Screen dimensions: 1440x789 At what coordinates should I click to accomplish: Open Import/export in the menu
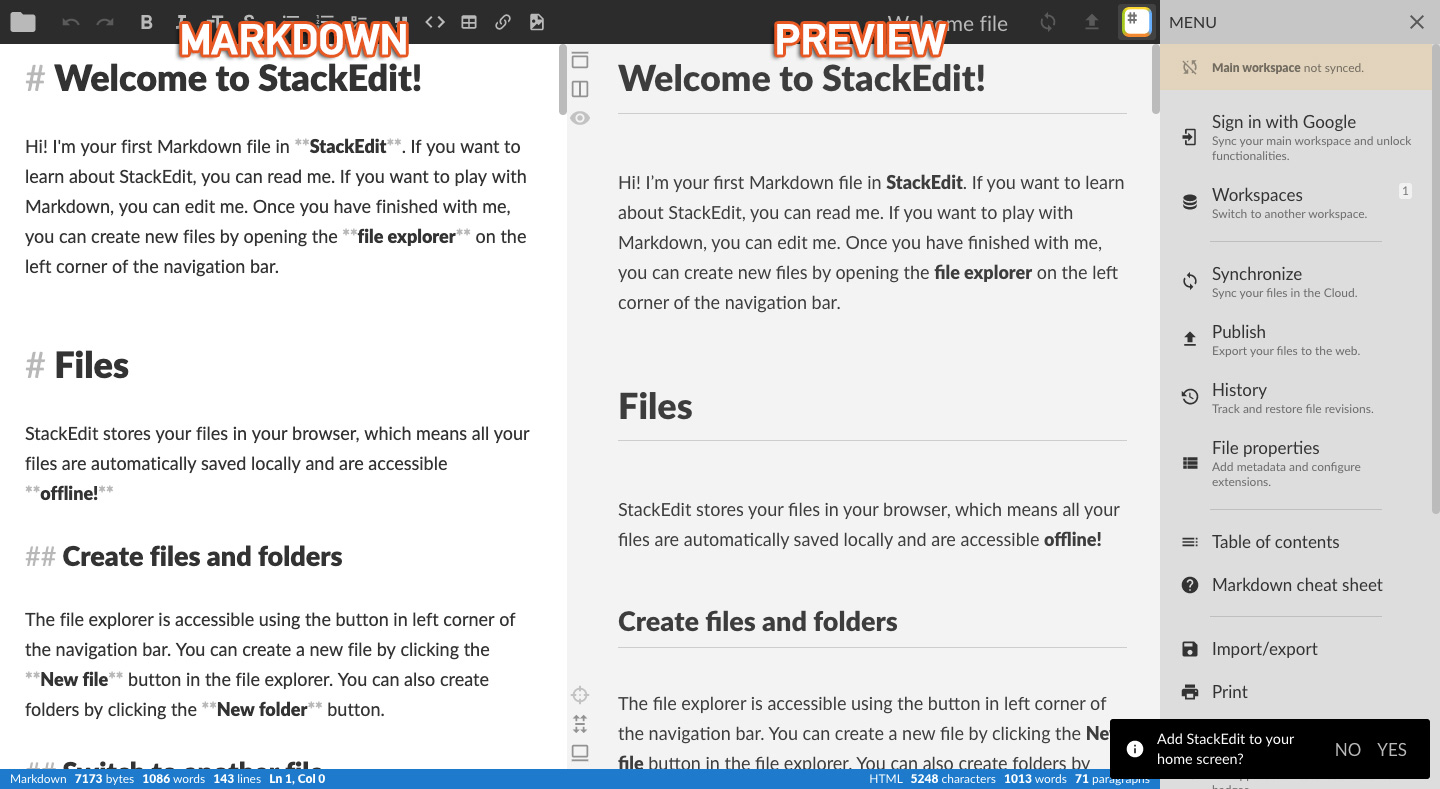[x=1296, y=649]
